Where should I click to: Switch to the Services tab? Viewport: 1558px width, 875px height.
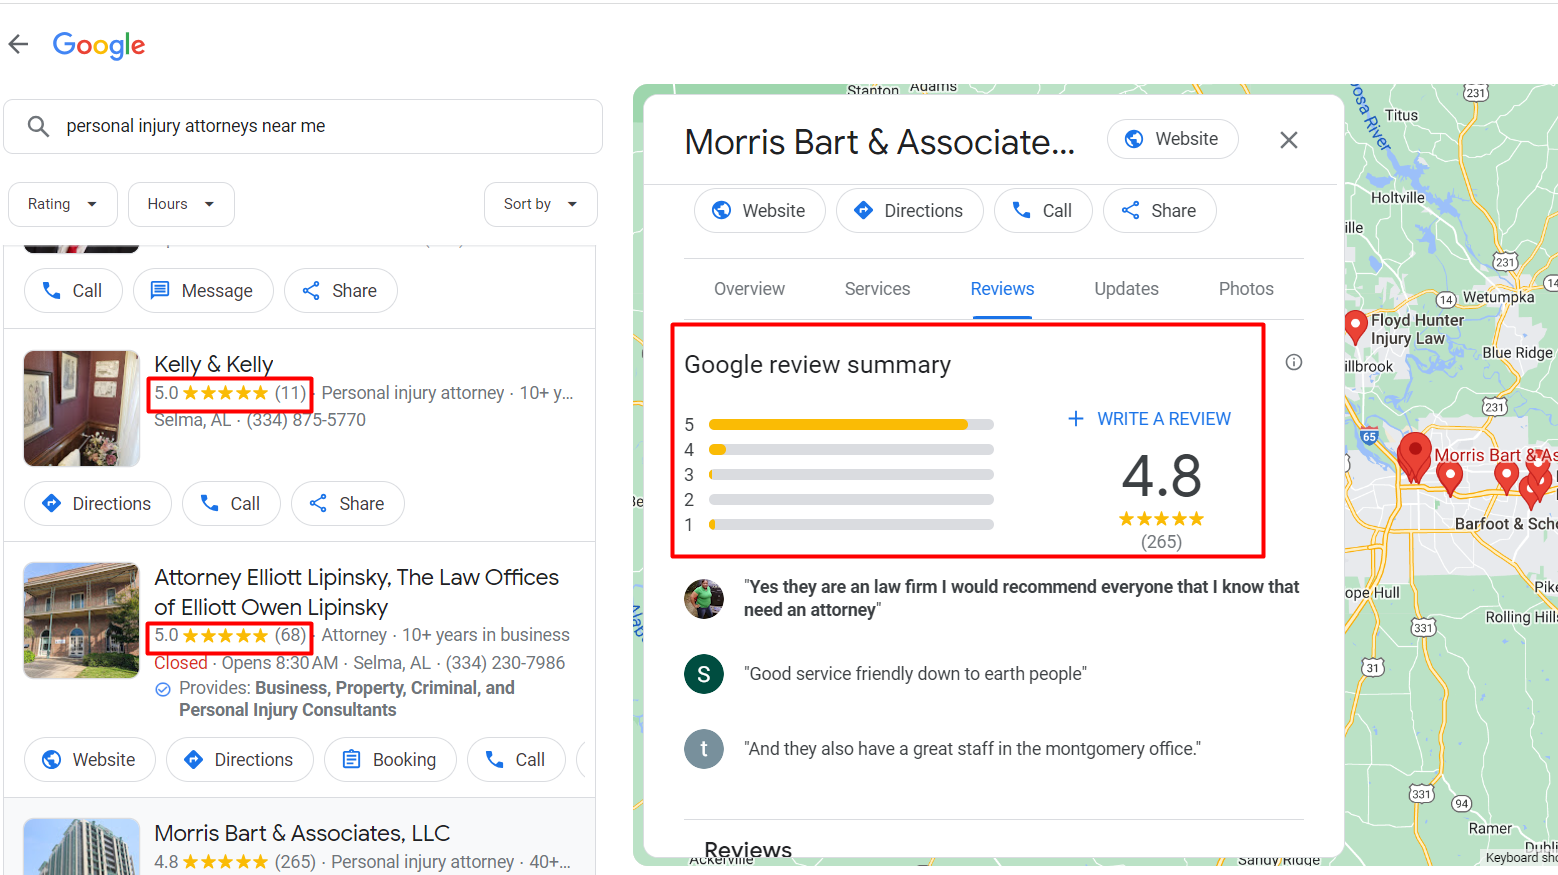(x=877, y=289)
